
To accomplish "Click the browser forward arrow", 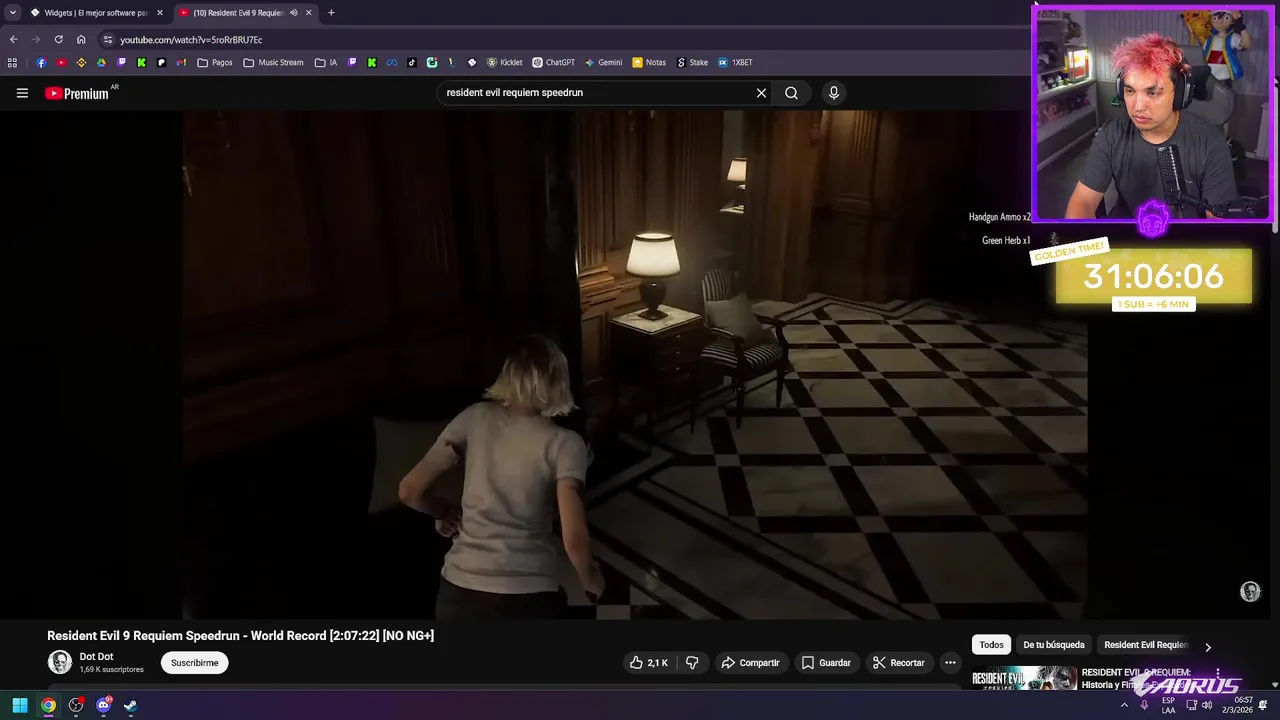I will pos(36,39).
